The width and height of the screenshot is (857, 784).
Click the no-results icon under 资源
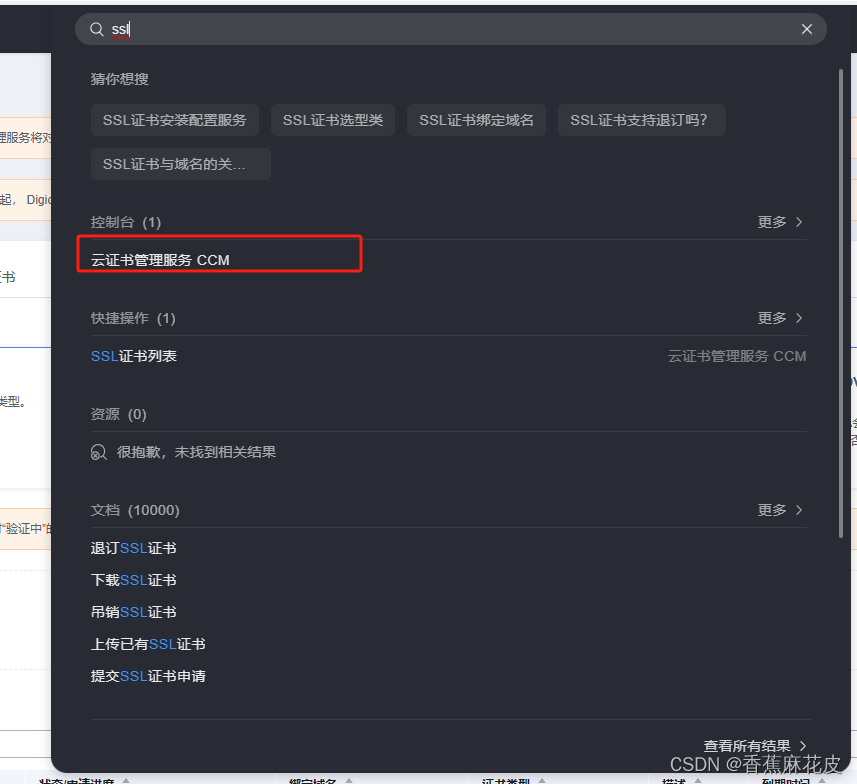point(98,453)
